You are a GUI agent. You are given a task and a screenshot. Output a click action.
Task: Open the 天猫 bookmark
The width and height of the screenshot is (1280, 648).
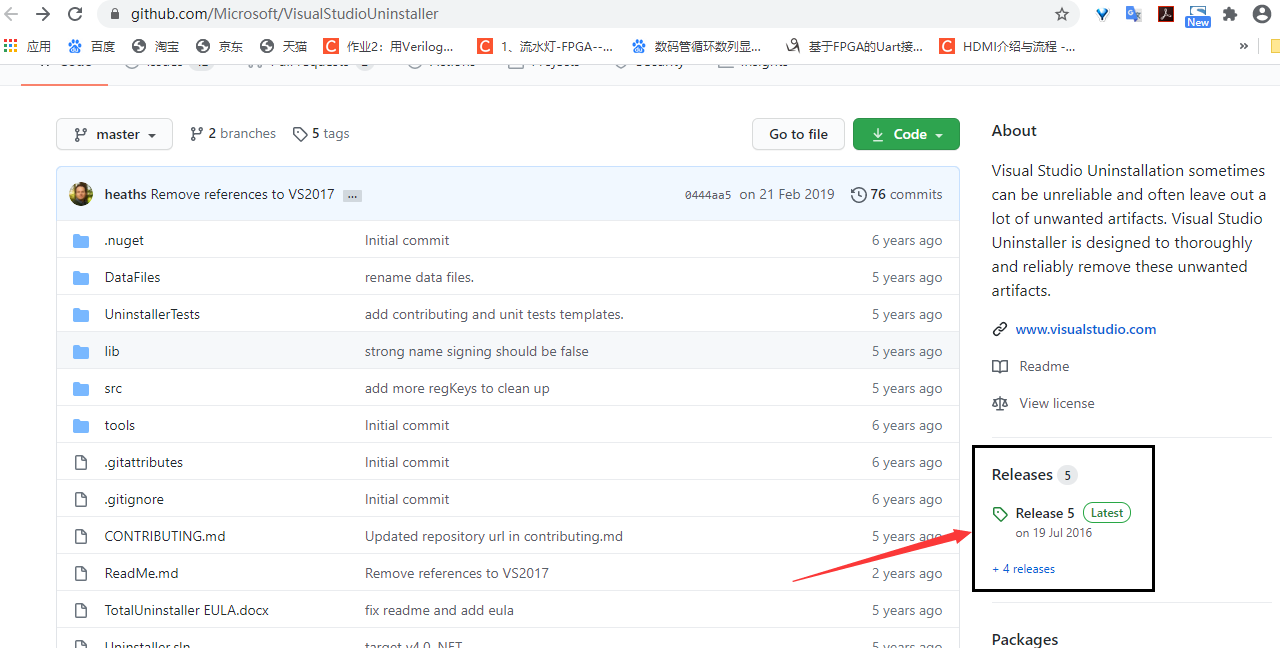tap(283, 46)
